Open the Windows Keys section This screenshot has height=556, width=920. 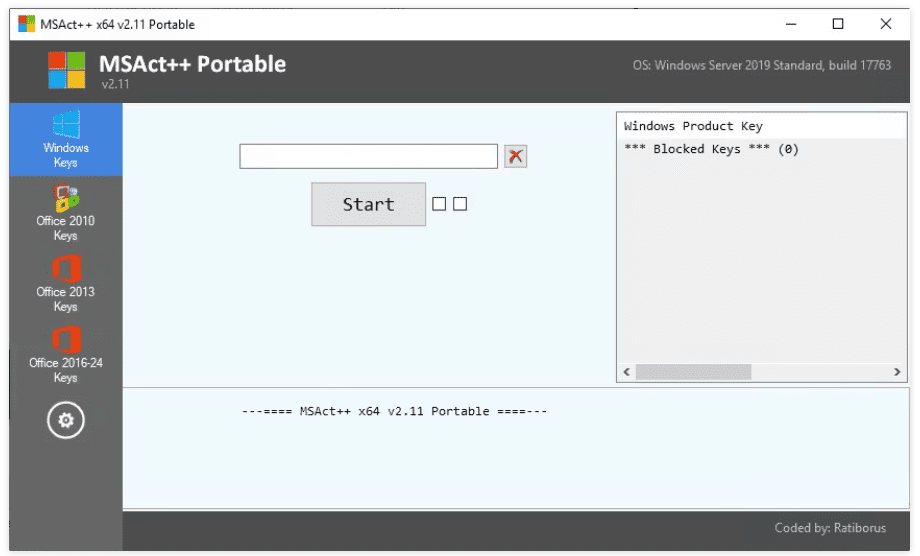pos(66,140)
